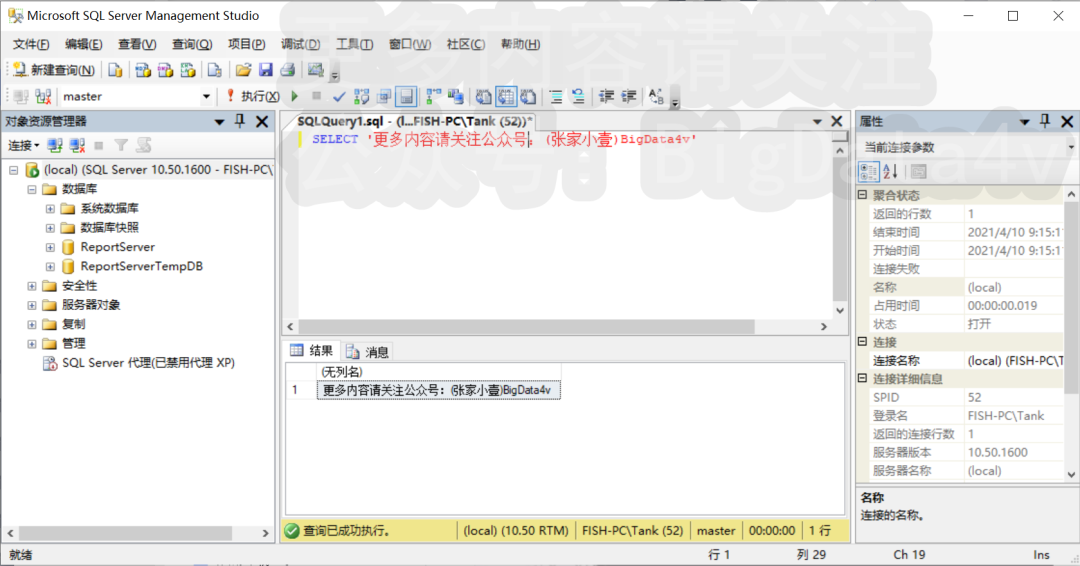Click the Filter funnel icon in Object Explorer
Screen dimensions: 1080x566
coord(121,145)
